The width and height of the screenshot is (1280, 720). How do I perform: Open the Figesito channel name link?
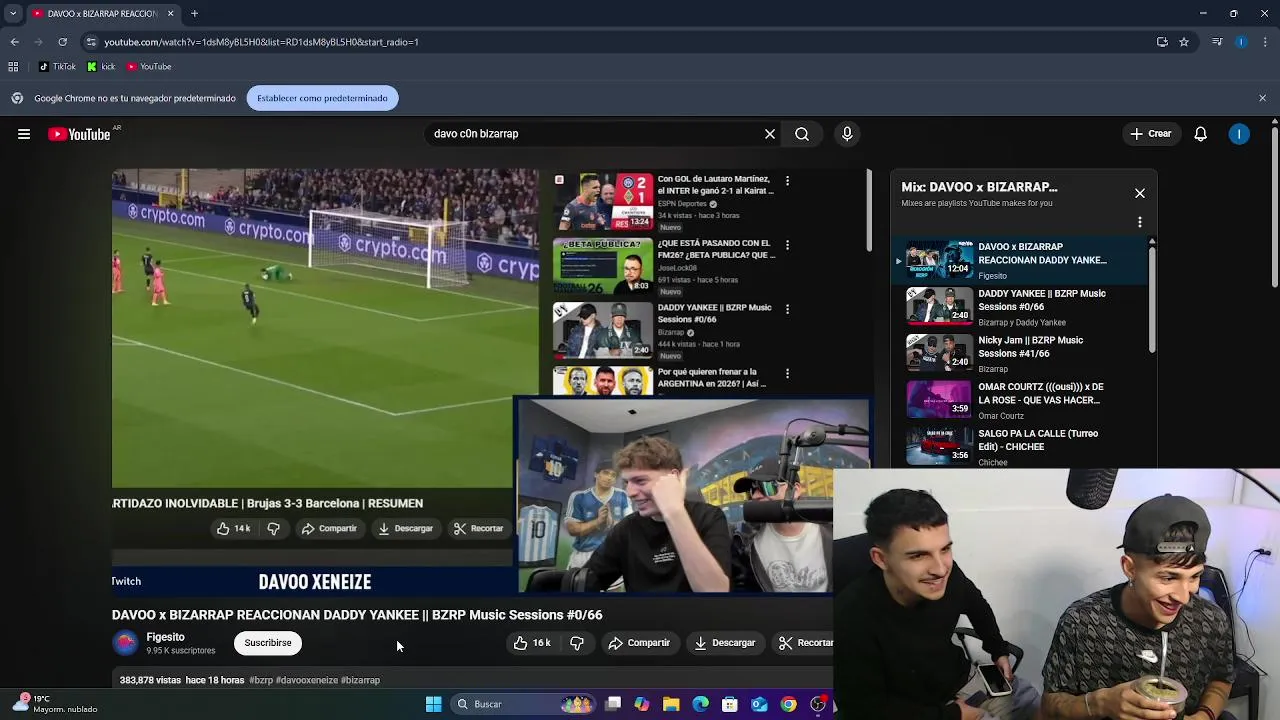pyautogui.click(x=165, y=637)
